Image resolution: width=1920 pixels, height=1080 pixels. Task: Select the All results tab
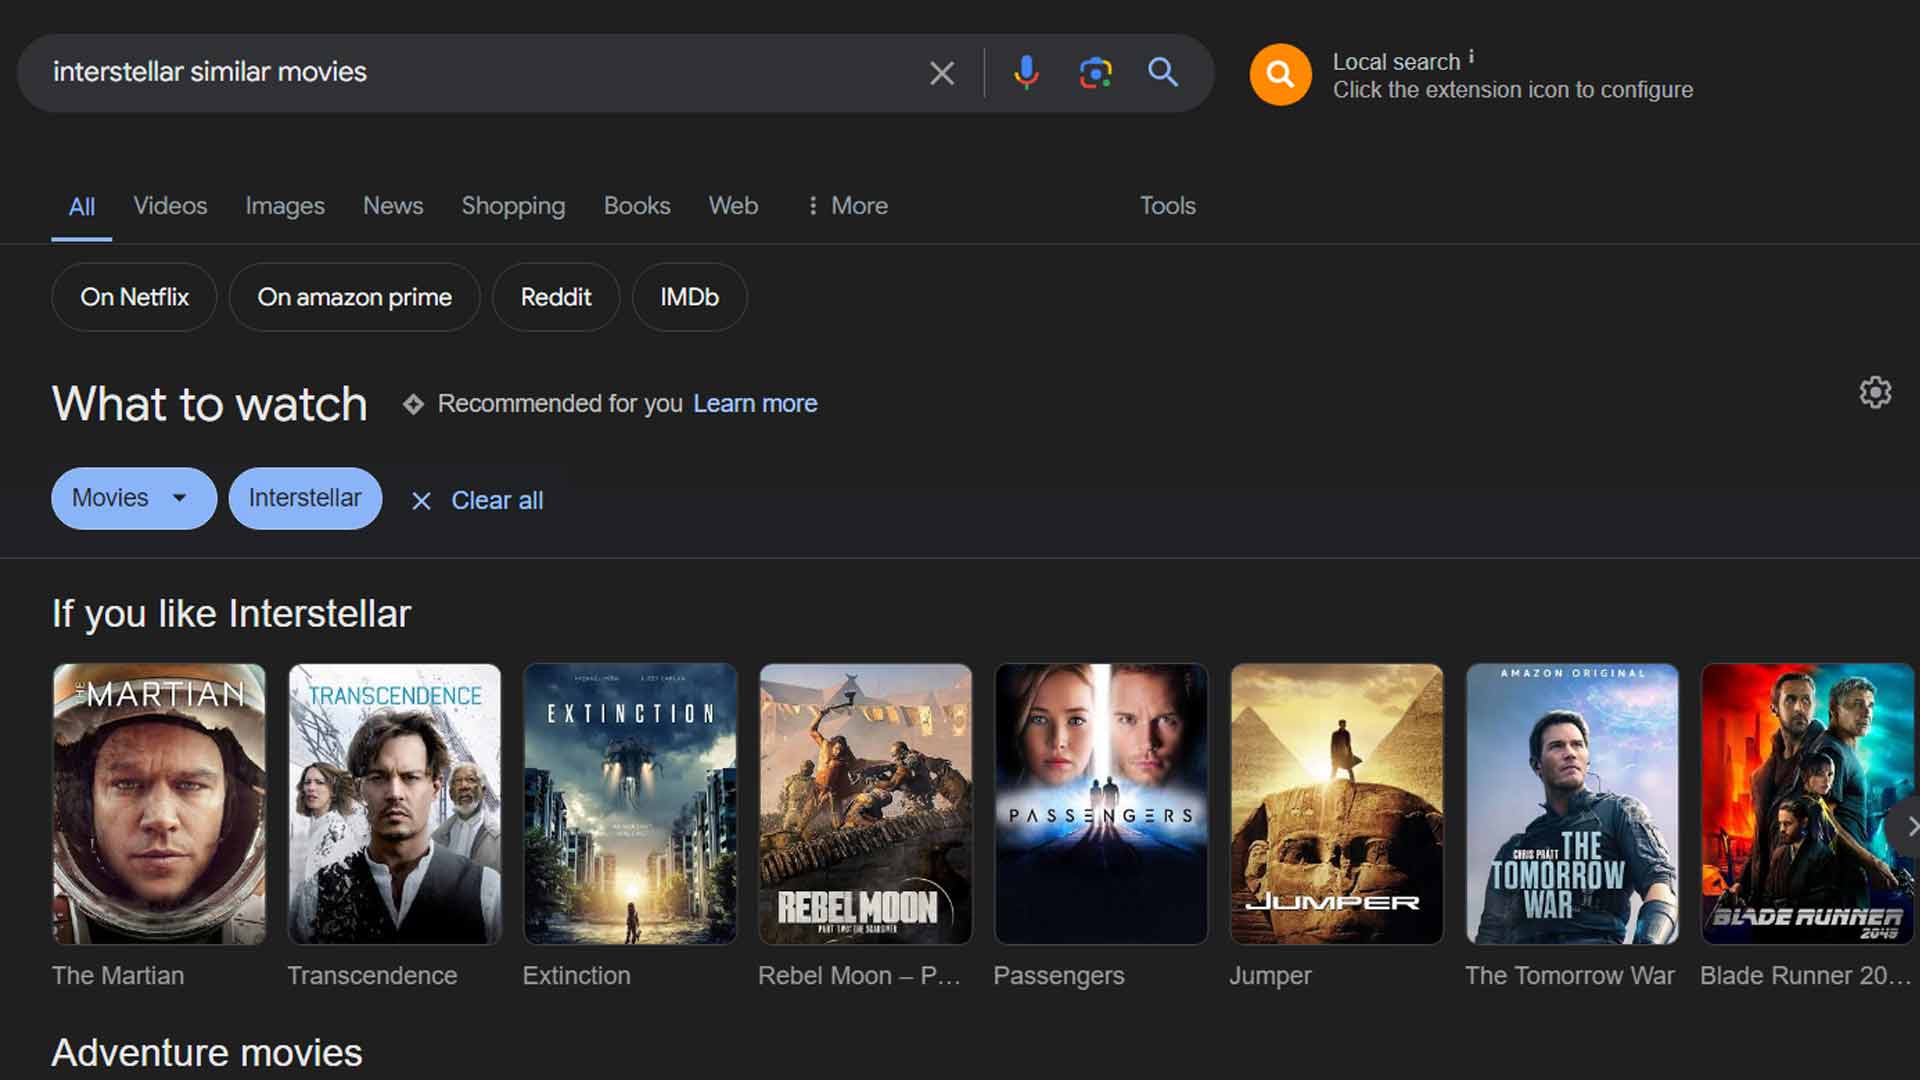[x=82, y=207]
